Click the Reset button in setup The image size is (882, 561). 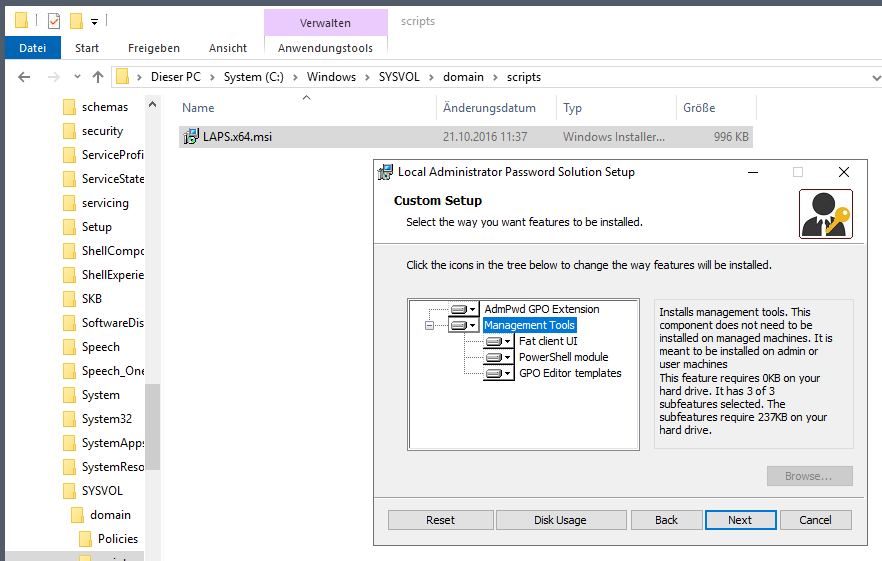click(440, 520)
